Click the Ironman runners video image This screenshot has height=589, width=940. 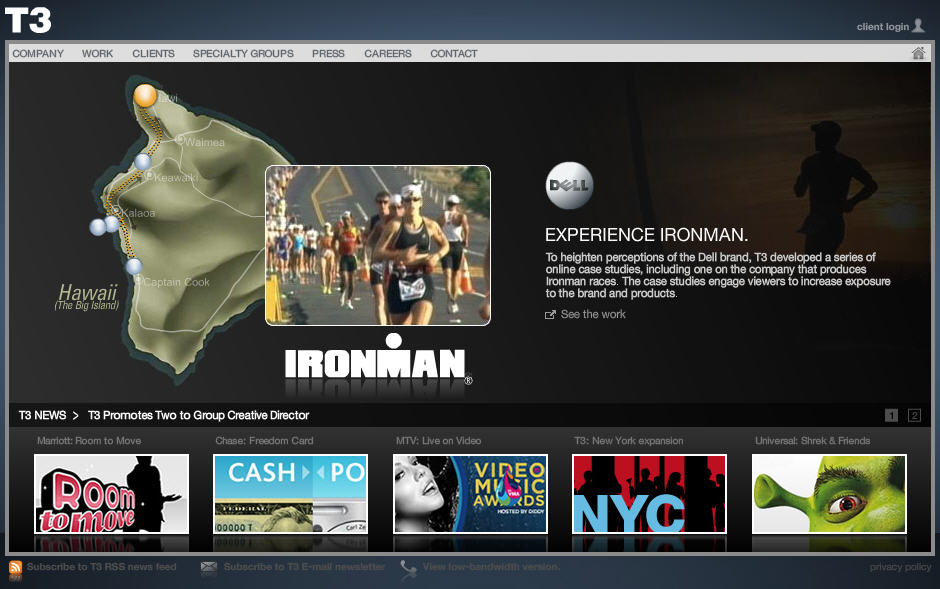pyautogui.click(x=378, y=246)
